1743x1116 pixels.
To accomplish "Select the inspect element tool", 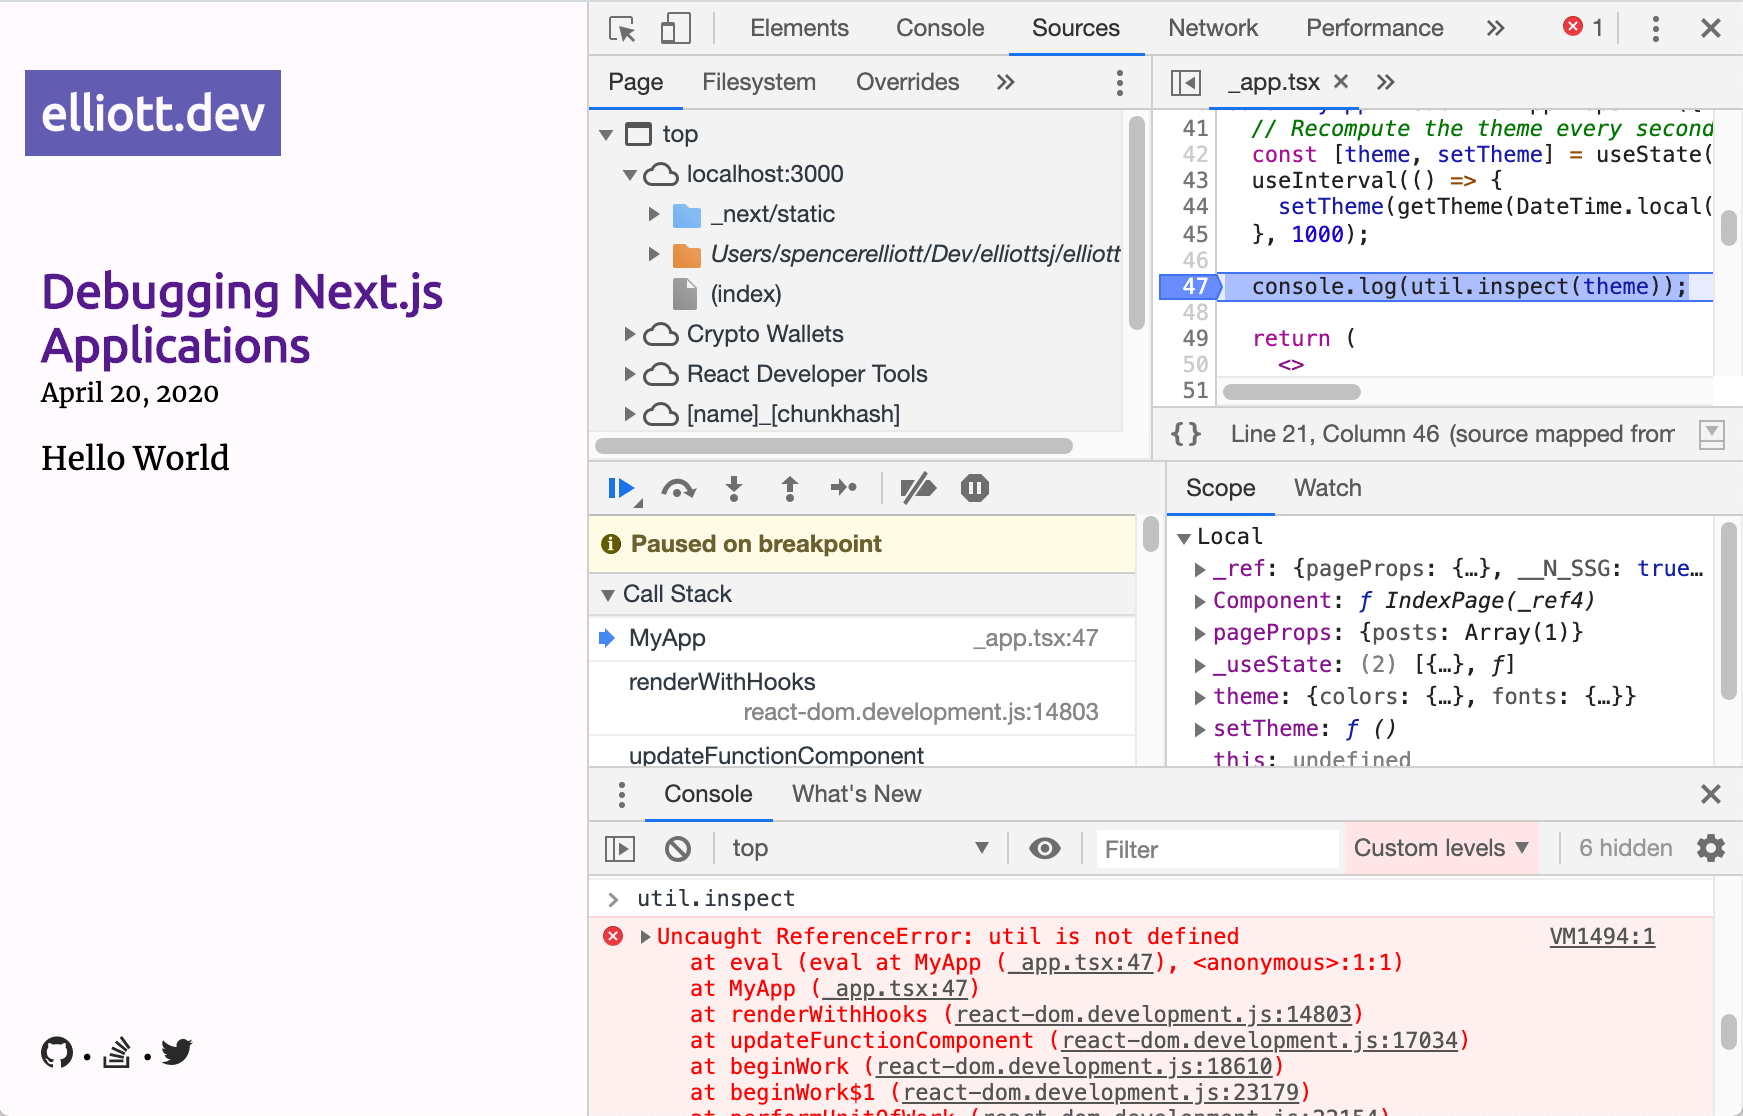I will (622, 28).
